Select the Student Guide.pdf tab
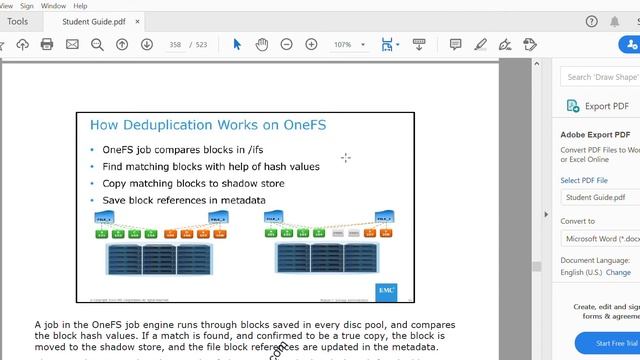This screenshot has width=640, height=360. coord(93,22)
